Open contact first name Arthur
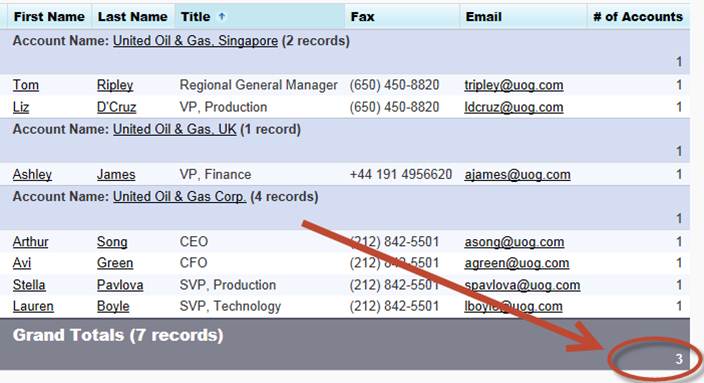The height and width of the screenshot is (383, 704). pos(30,242)
